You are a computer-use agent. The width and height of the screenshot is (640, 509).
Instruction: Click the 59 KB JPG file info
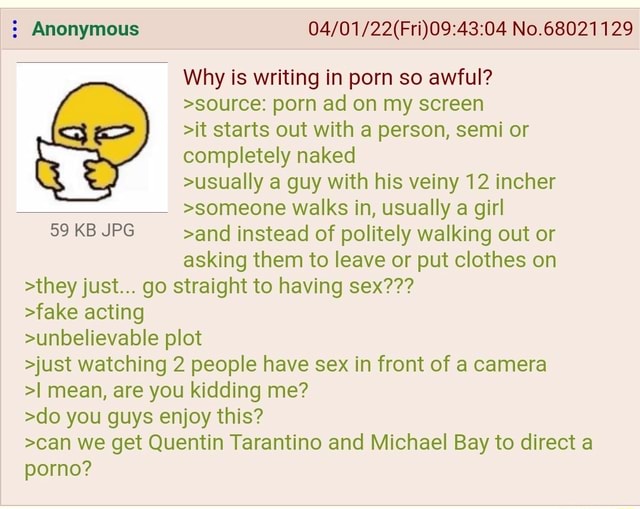tap(92, 230)
